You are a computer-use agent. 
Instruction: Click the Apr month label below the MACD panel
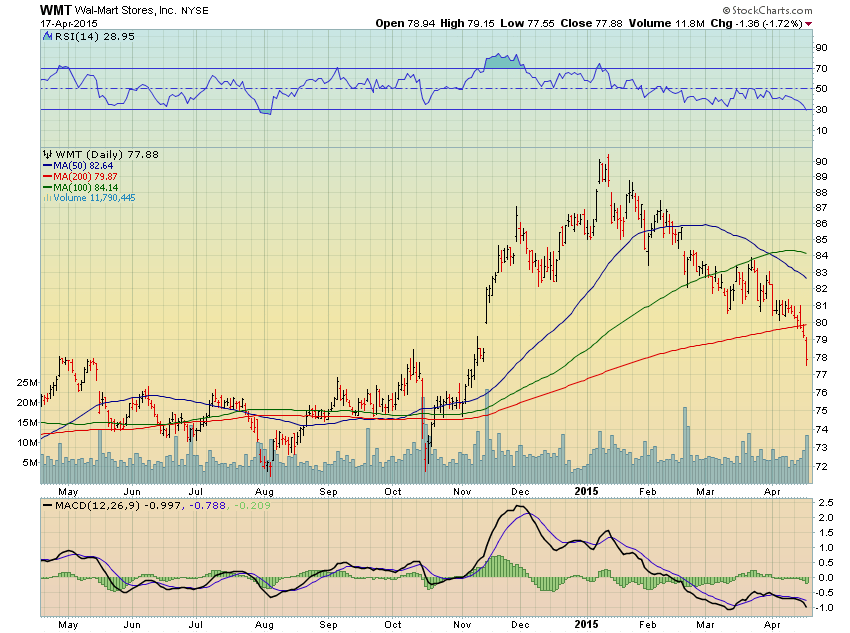click(x=772, y=625)
